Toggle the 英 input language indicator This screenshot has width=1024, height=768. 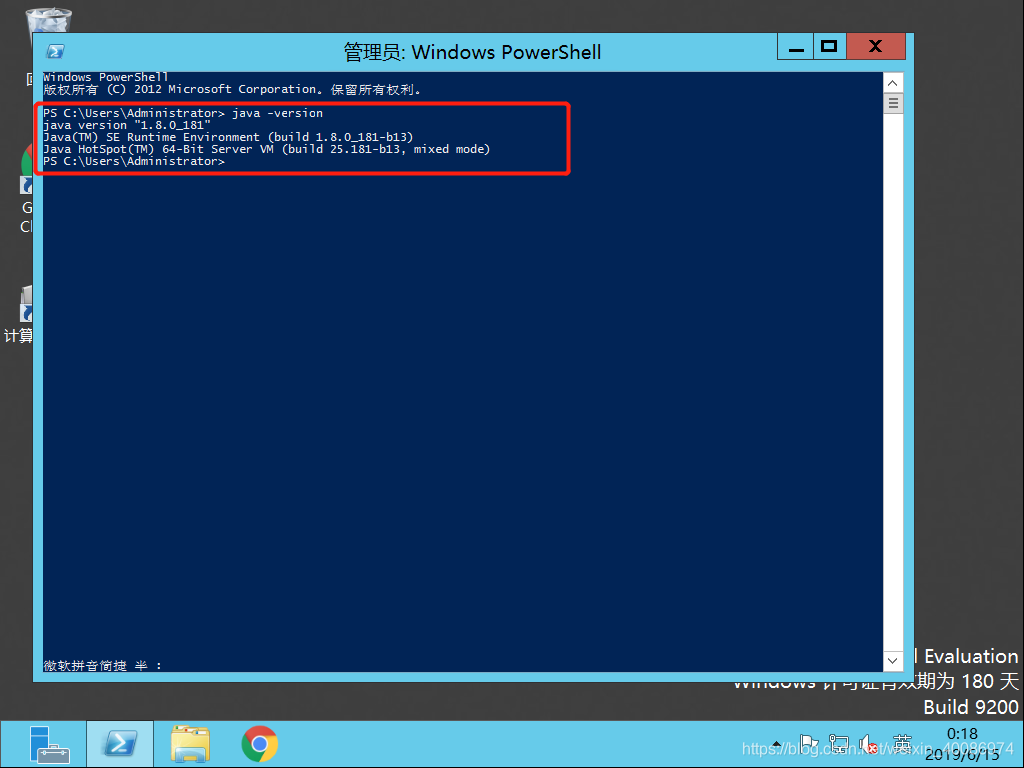(x=901, y=744)
